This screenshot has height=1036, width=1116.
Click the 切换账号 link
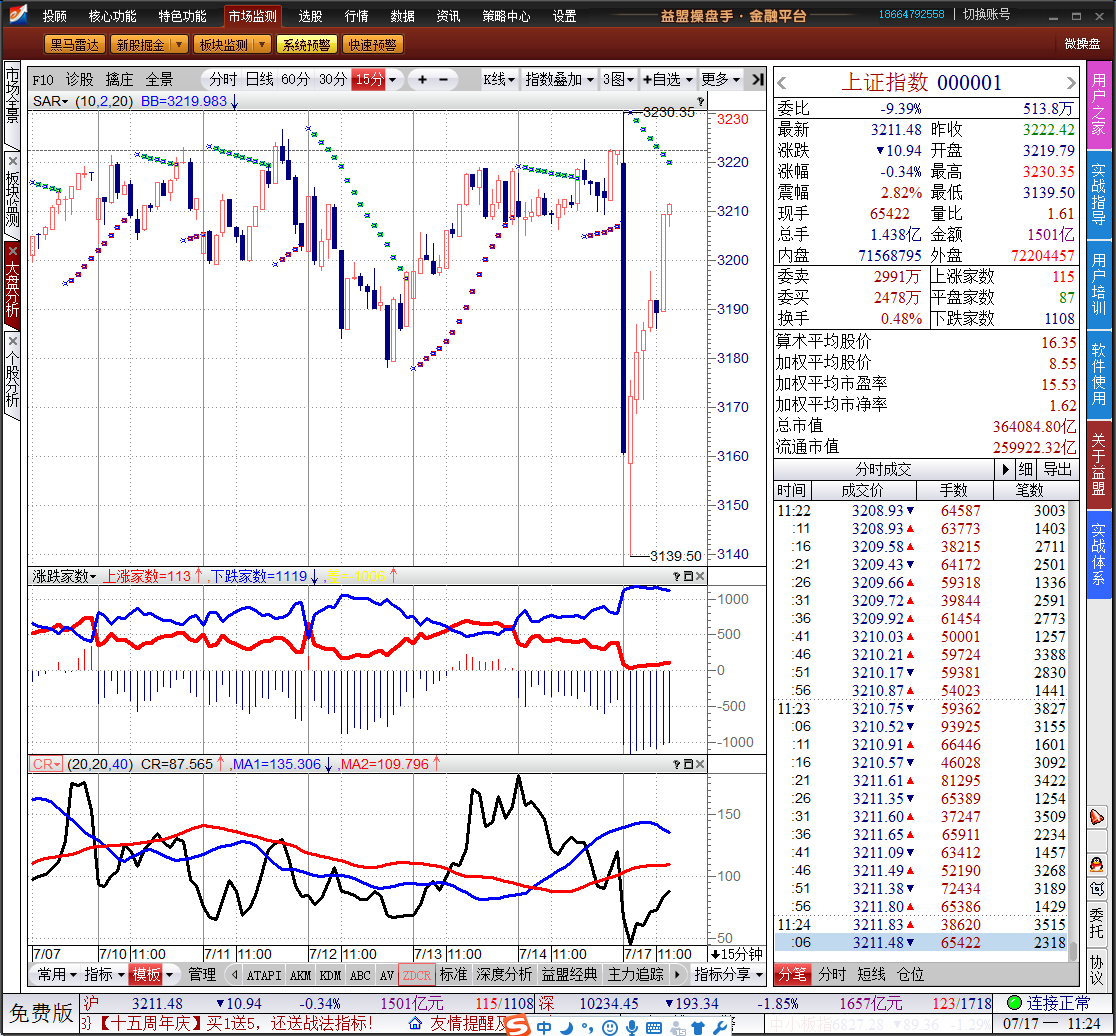986,14
